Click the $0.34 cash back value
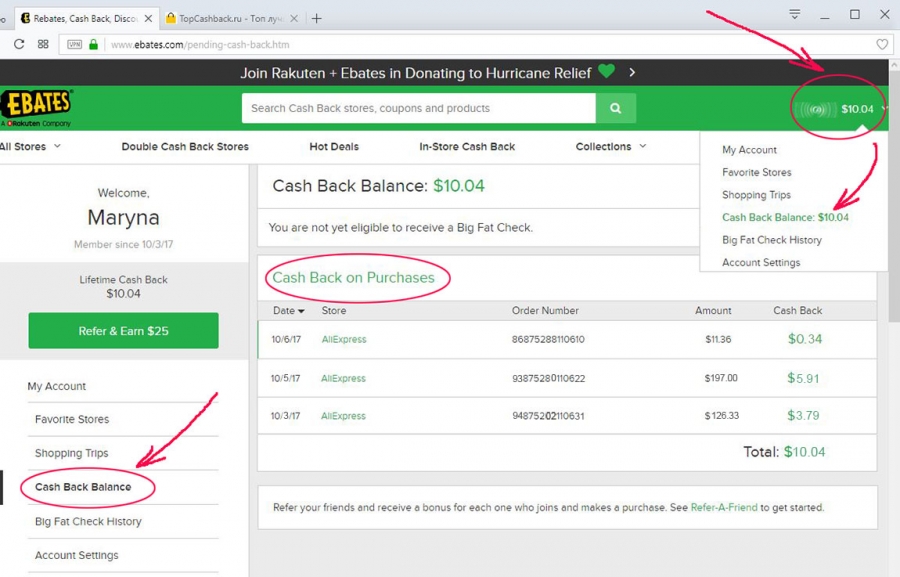Image resolution: width=900 pixels, height=577 pixels. click(x=805, y=339)
